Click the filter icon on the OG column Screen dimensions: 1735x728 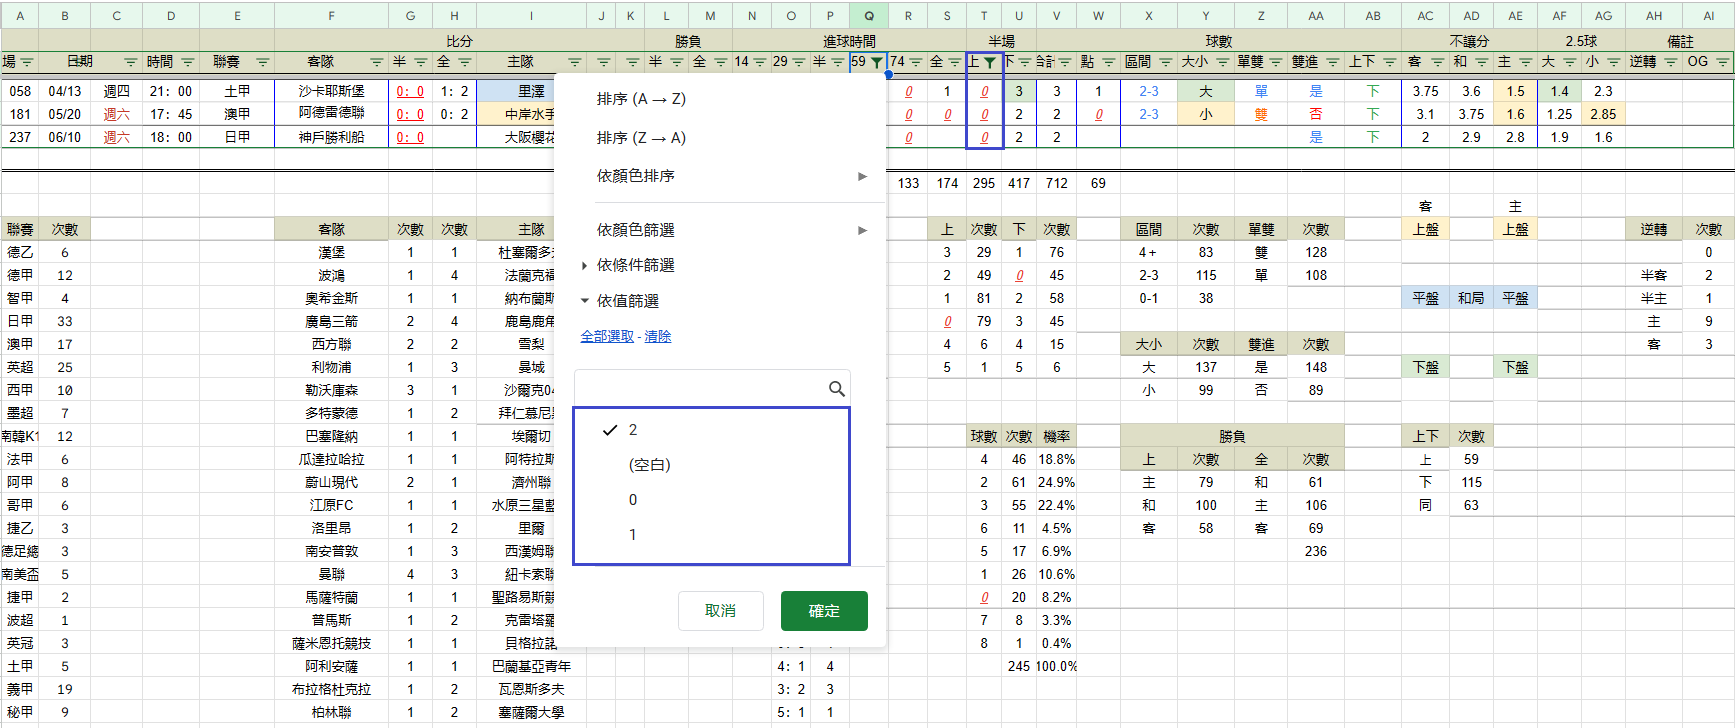tap(1722, 62)
